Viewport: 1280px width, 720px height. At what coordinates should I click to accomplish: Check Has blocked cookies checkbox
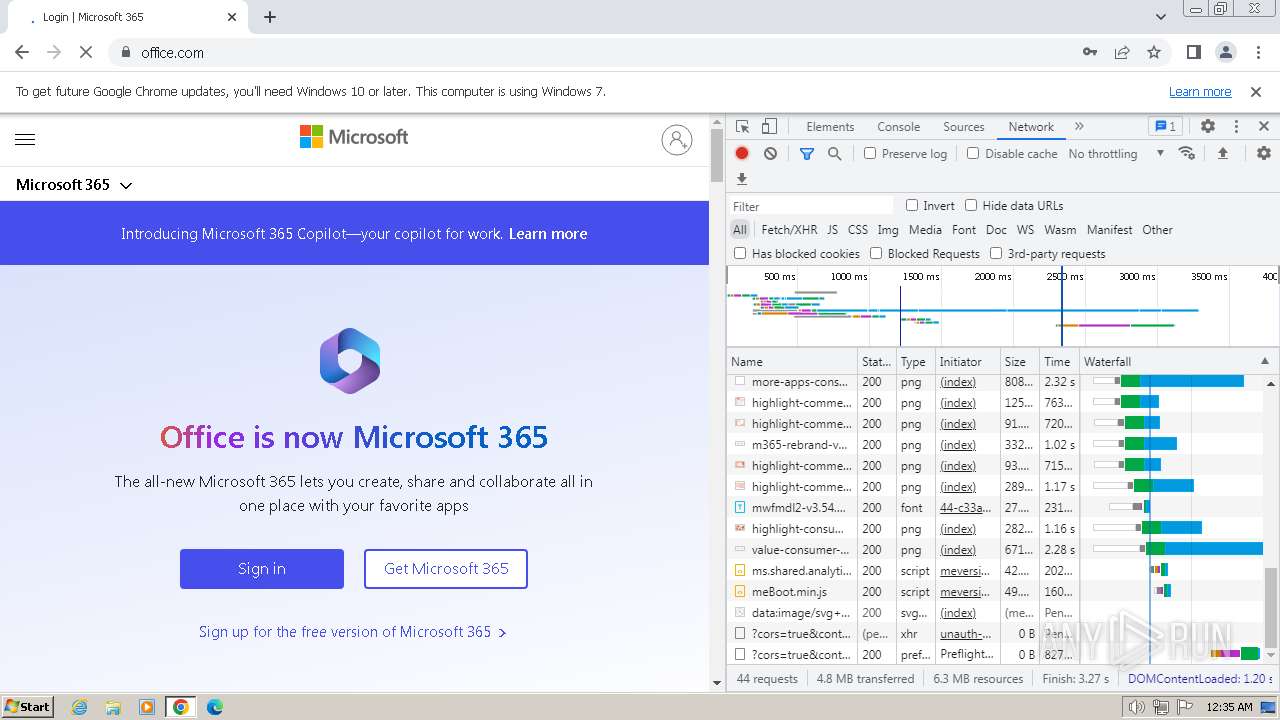pyautogui.click(x=740, y=253)
